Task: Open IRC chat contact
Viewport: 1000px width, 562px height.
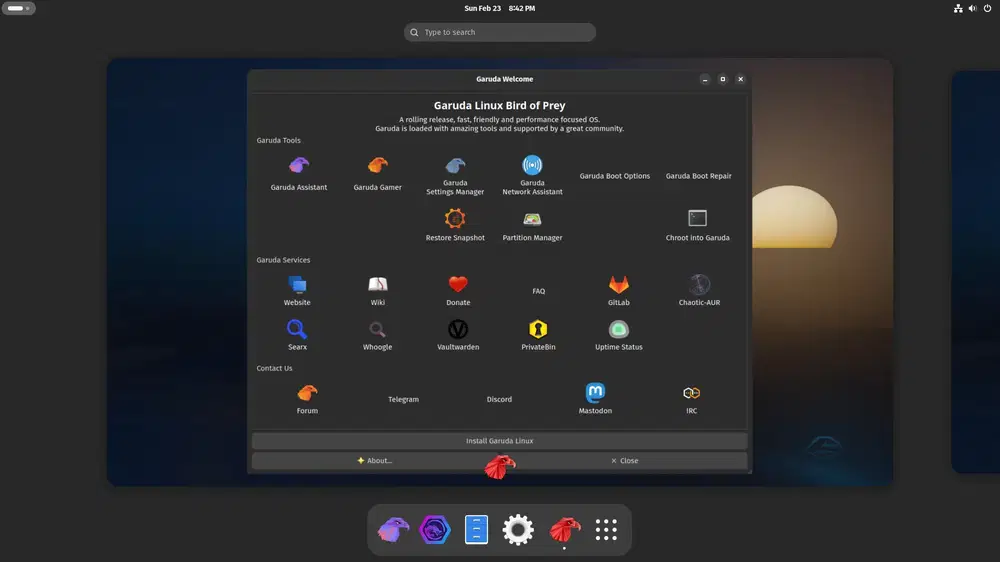Action: (x=691, y=399)
